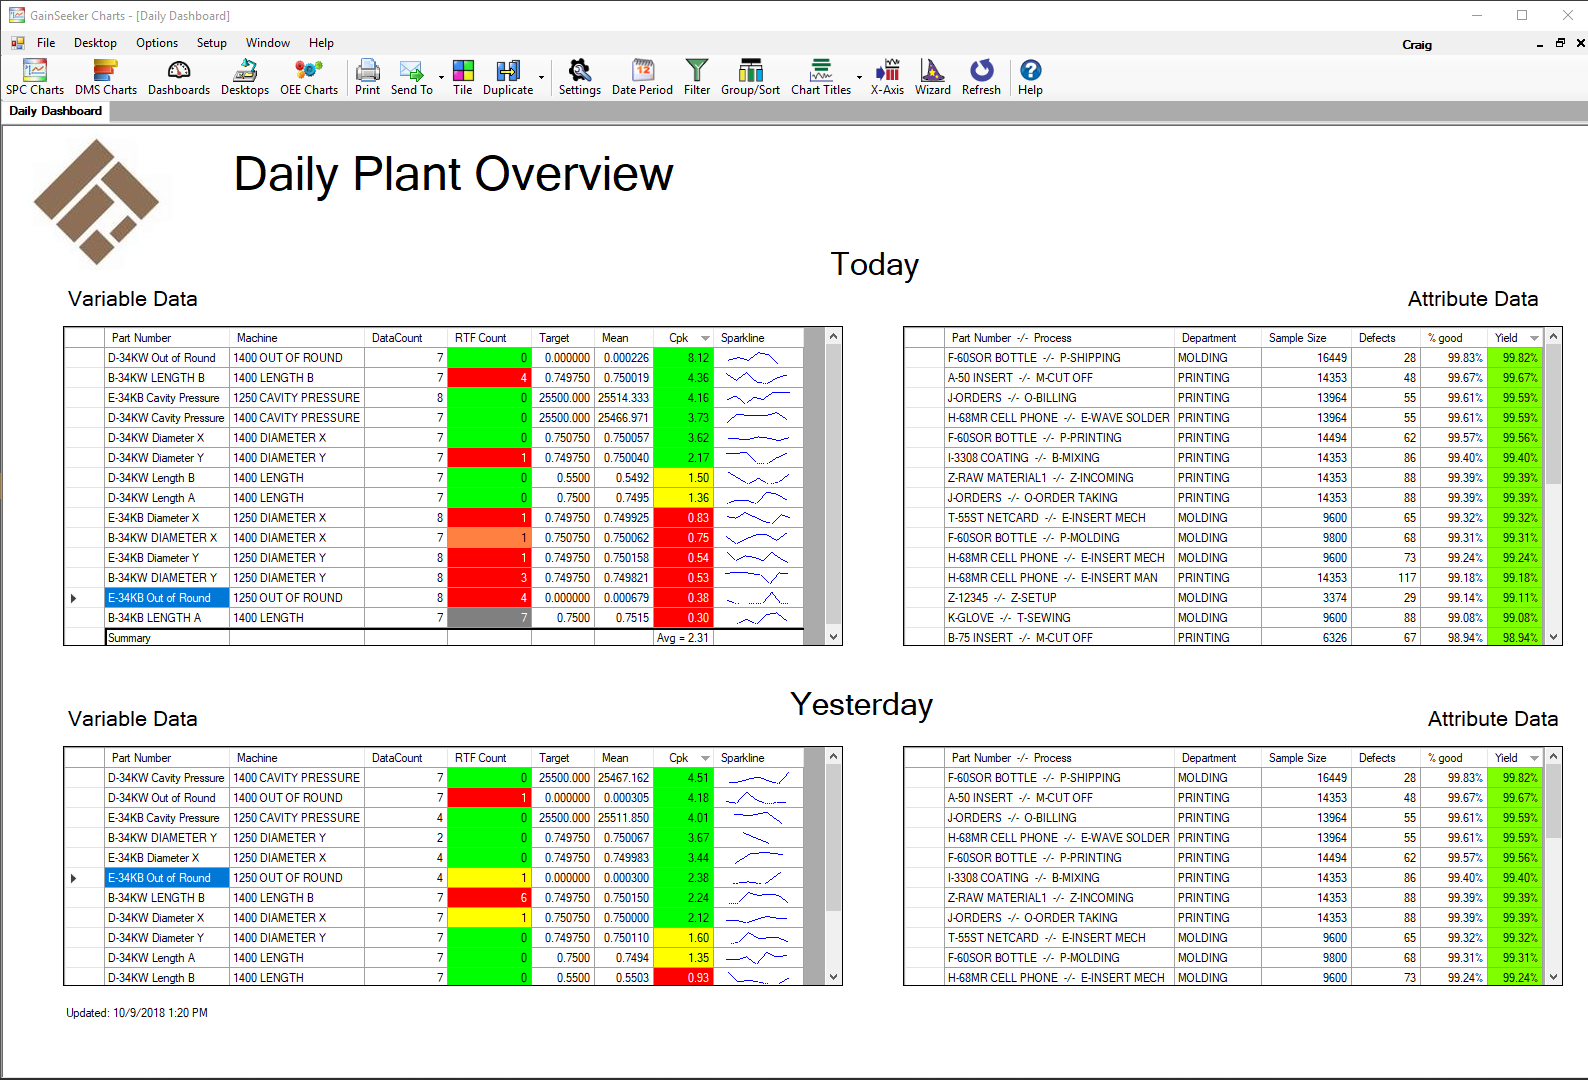Click the red Cpk 0.93 cell in Yesterday's table

[x=683, y=978]
